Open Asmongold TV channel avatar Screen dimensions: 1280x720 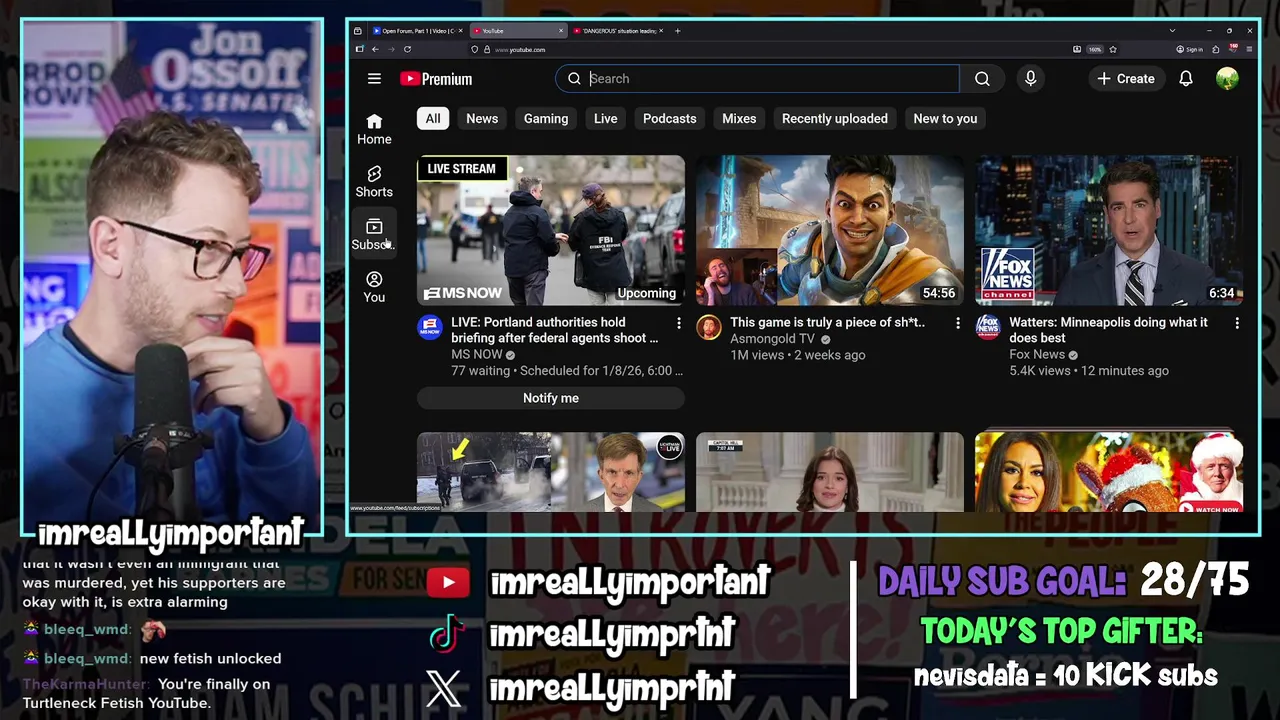(709, 327)
